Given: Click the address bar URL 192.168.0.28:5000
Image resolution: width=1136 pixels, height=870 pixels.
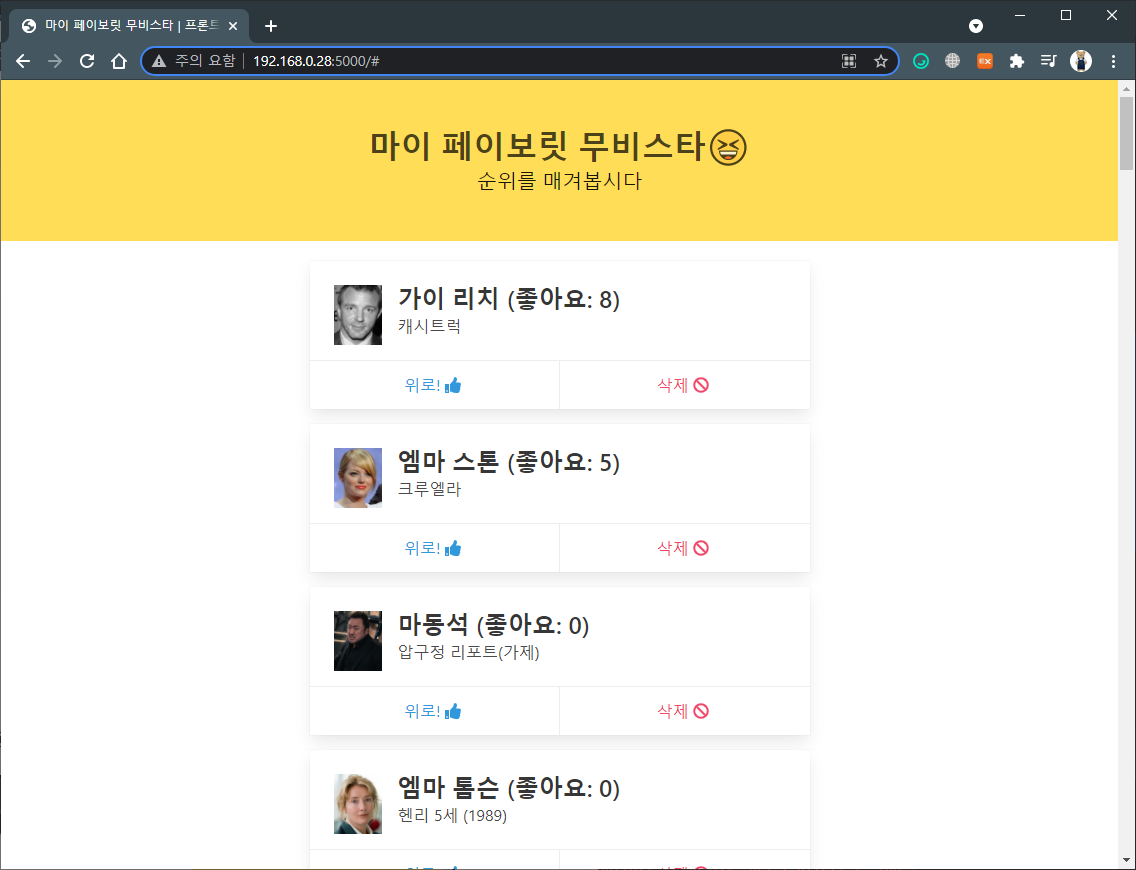Looking at the screenshot, I should [x=316, y=61].
